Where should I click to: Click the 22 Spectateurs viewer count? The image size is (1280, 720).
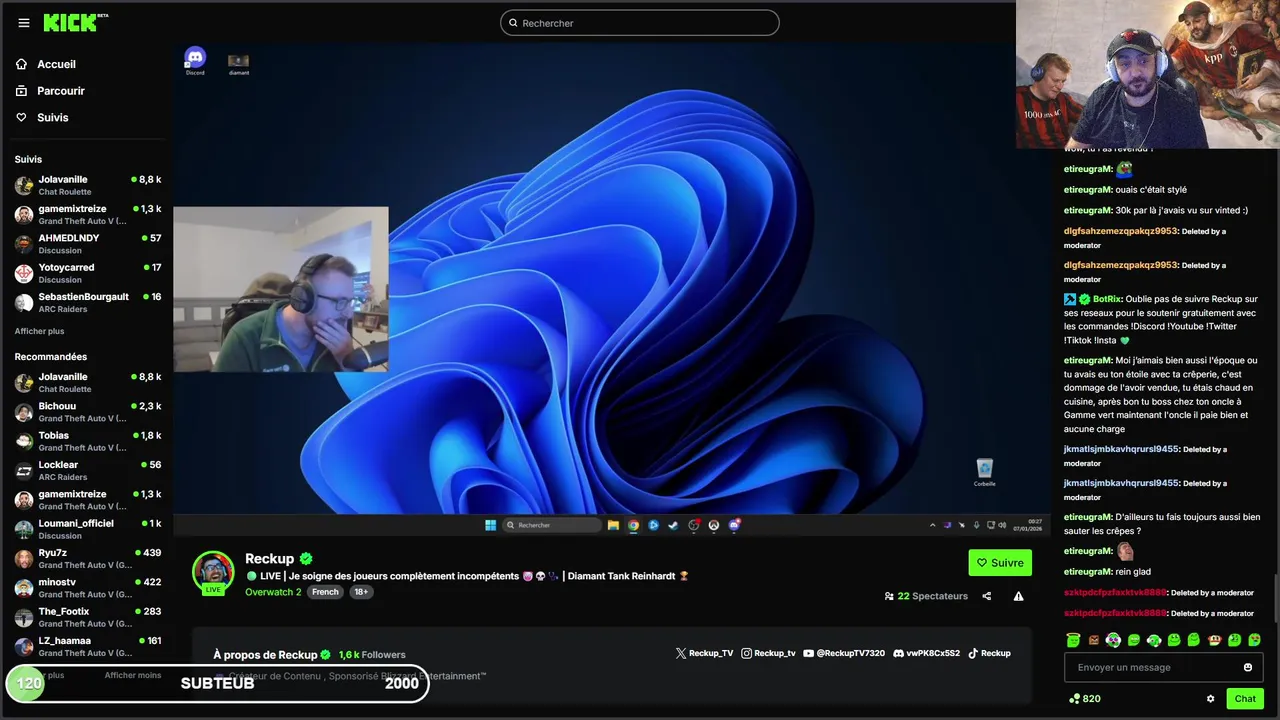pos(926,596)
